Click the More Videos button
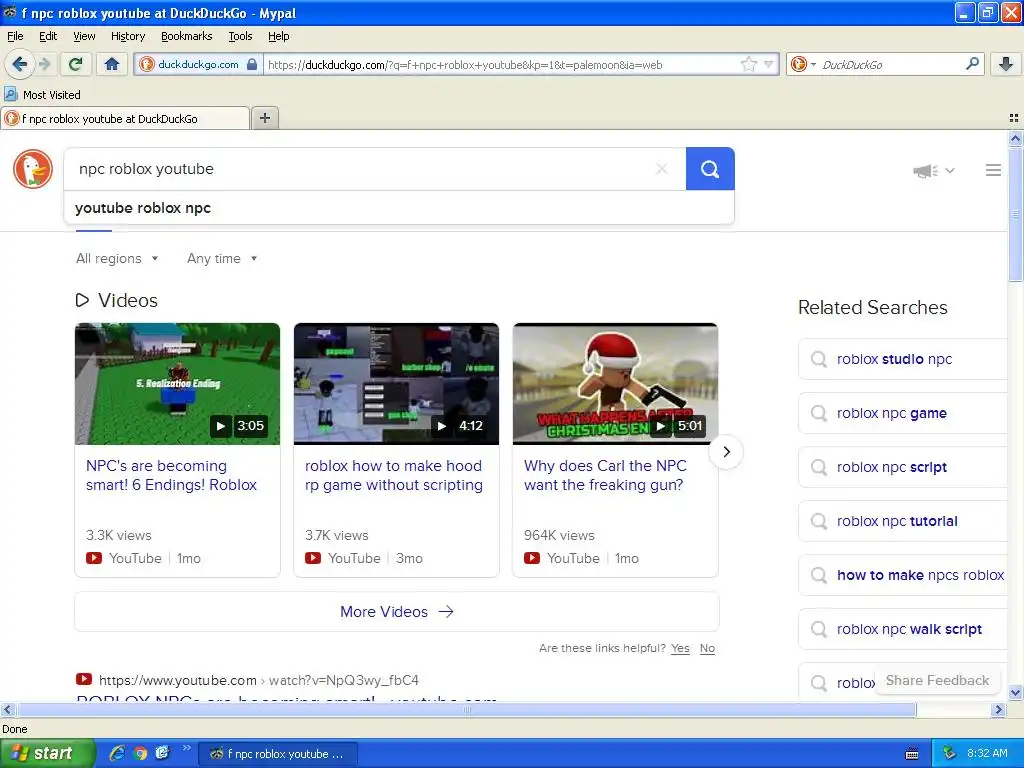 click(x=397, y=611)
